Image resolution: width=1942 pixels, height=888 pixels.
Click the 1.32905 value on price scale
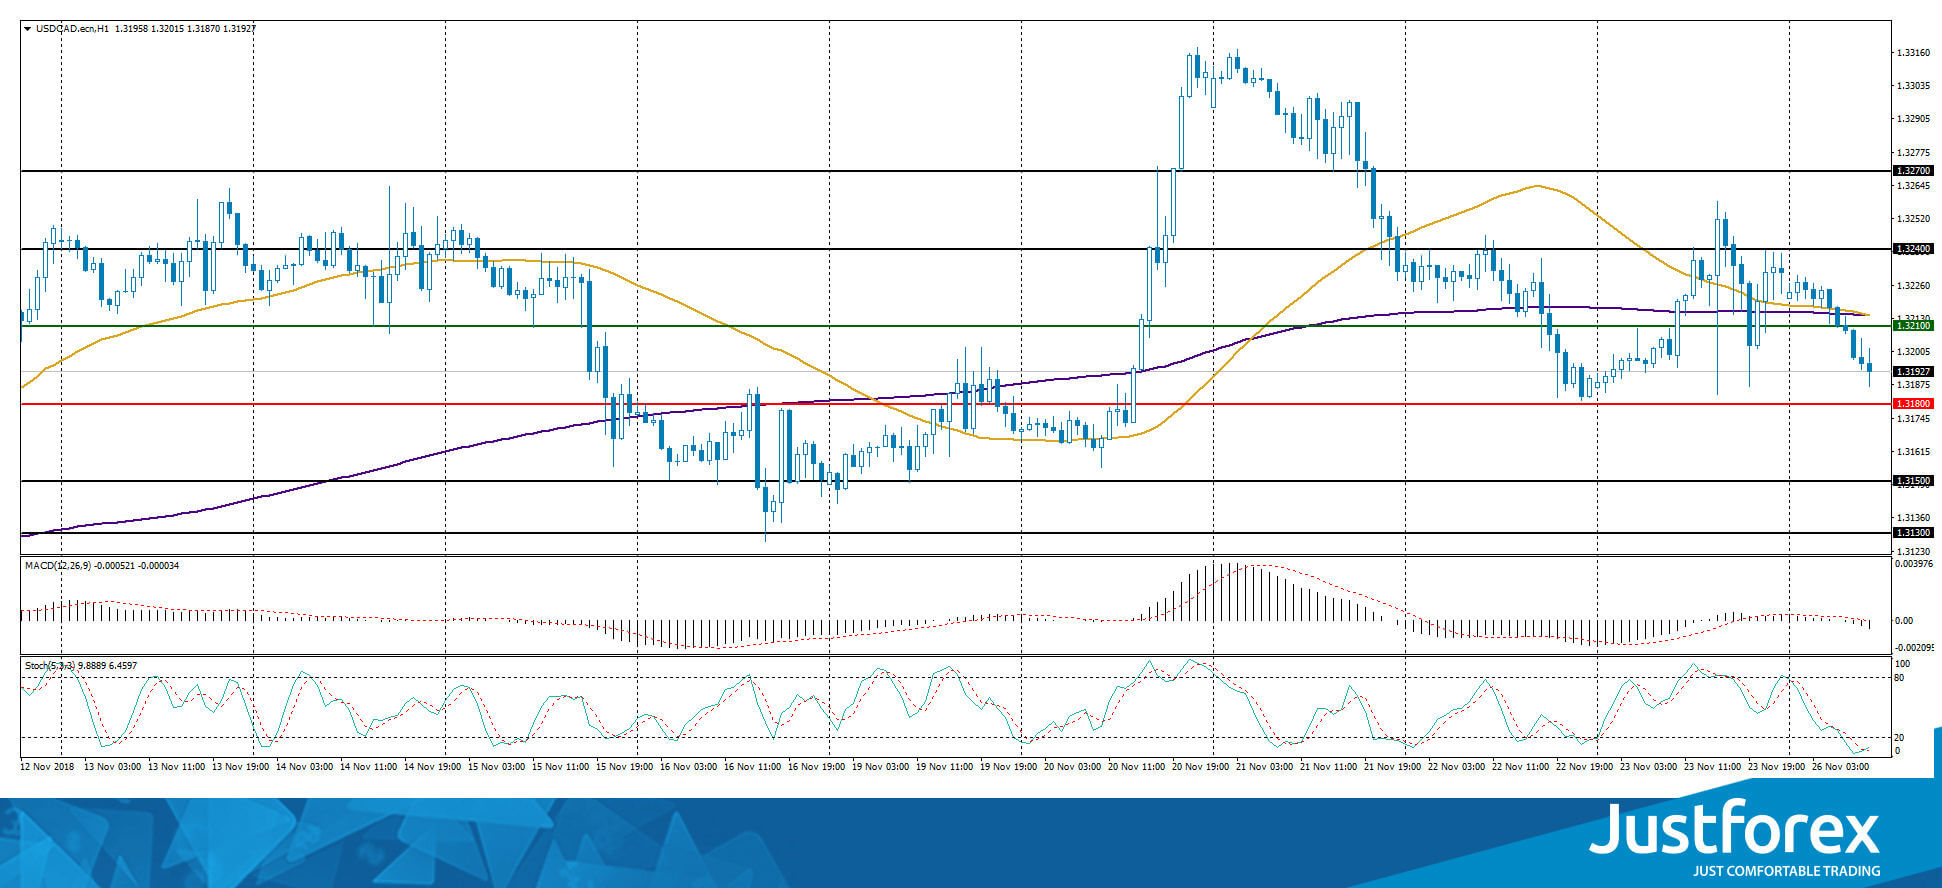1913,119
